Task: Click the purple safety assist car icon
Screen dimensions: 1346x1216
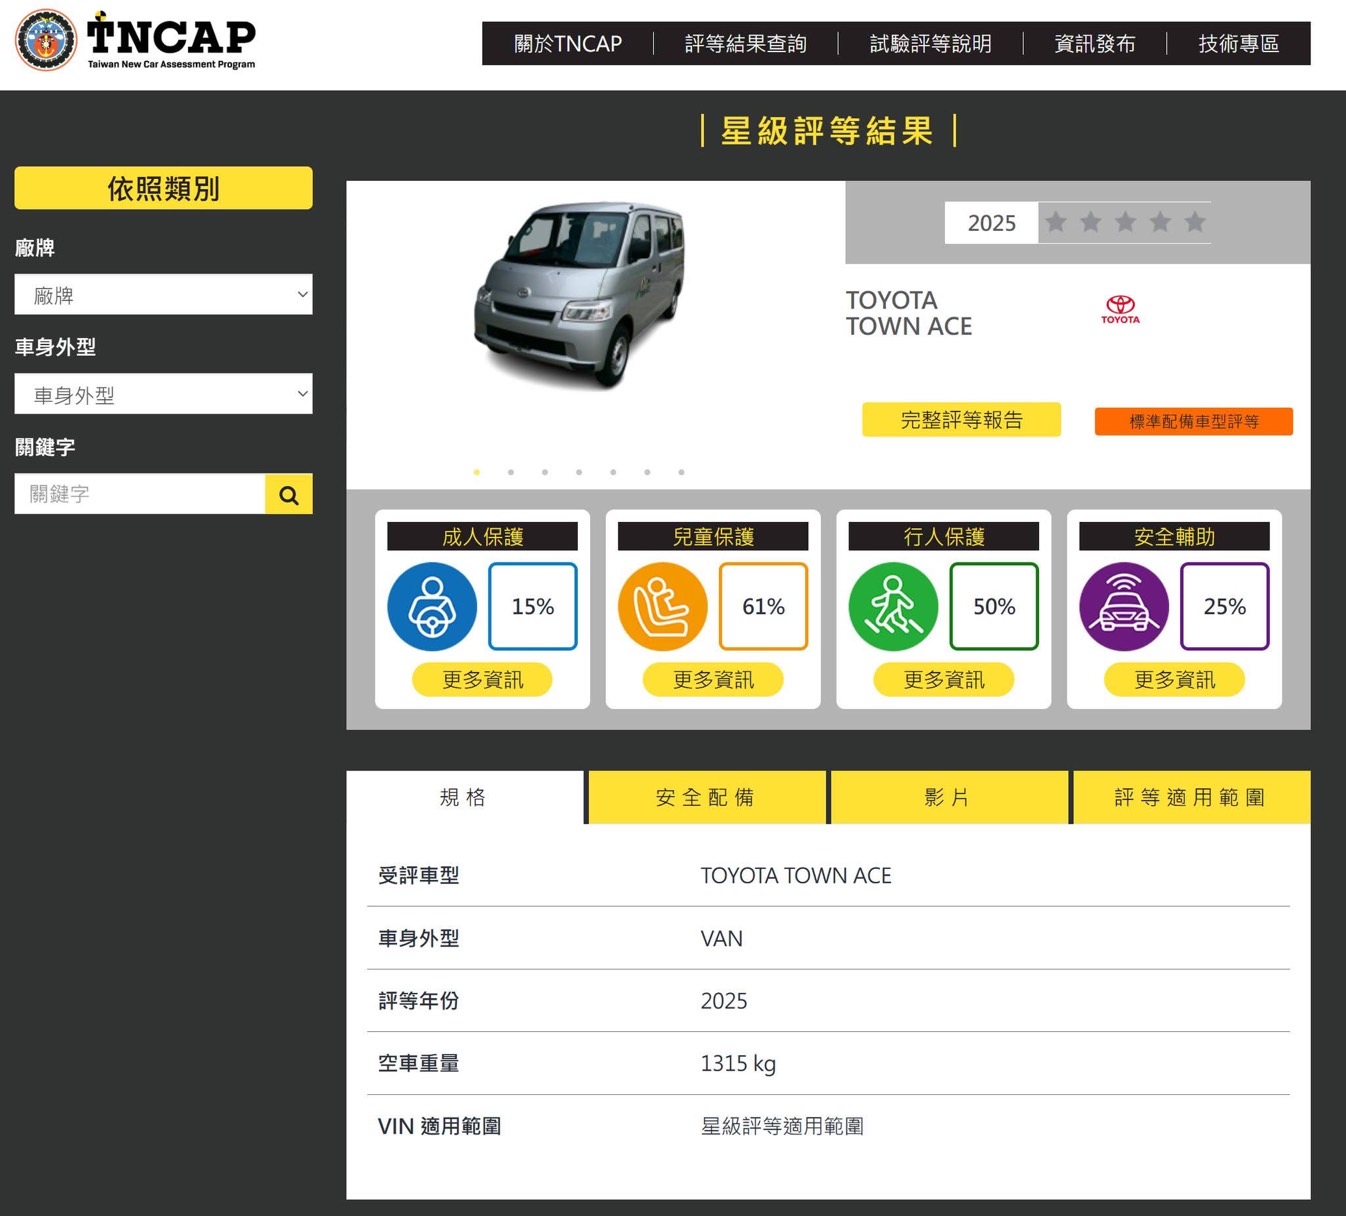Action: pos(1124,607)
